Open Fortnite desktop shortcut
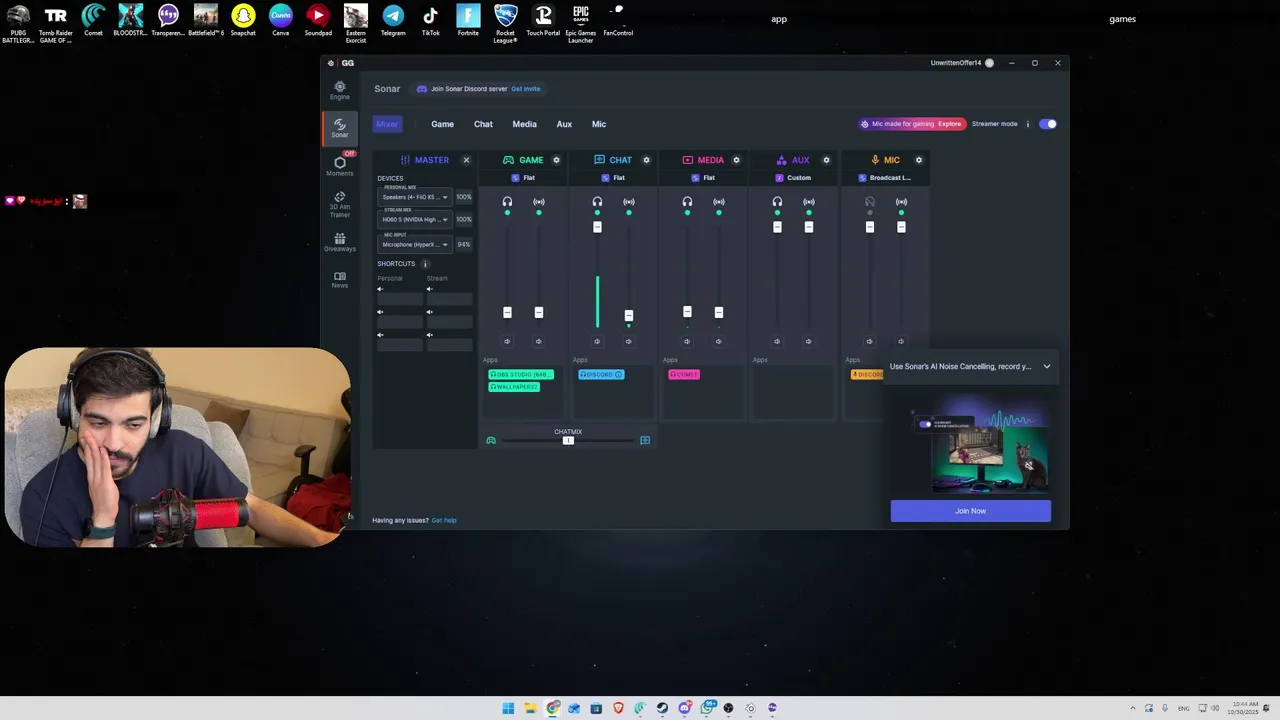The image size is (1280, 720). click(x=468, y=21)
